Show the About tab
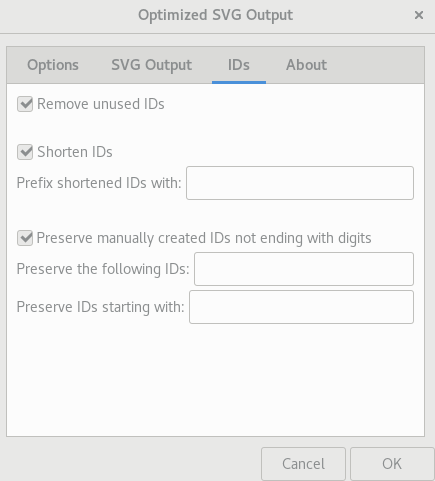 [306, 65]
